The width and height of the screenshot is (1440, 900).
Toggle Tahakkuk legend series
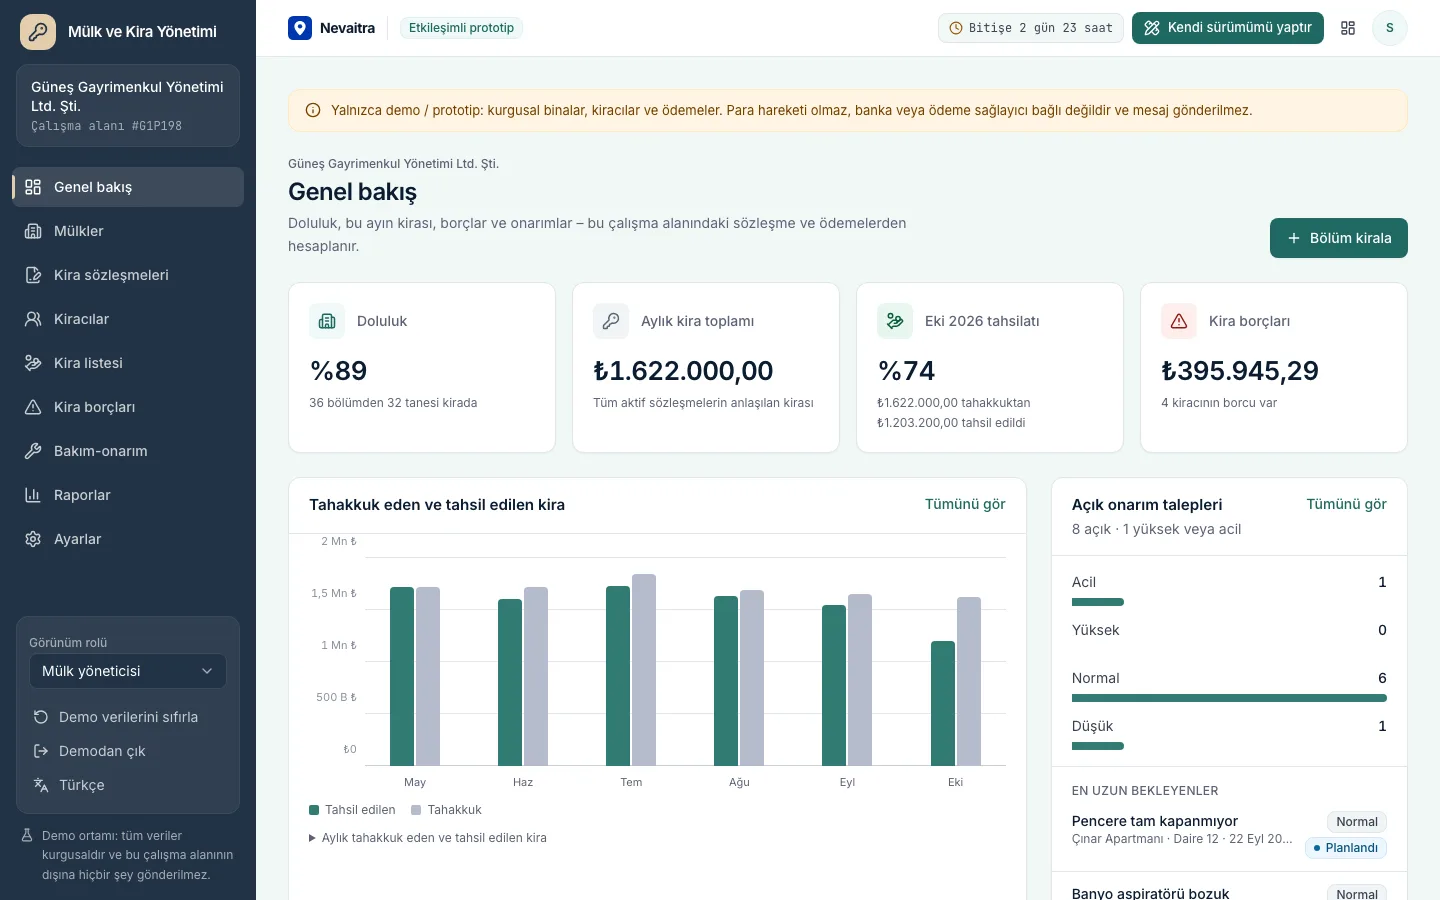pyautogui.click(x=447, y=810)
